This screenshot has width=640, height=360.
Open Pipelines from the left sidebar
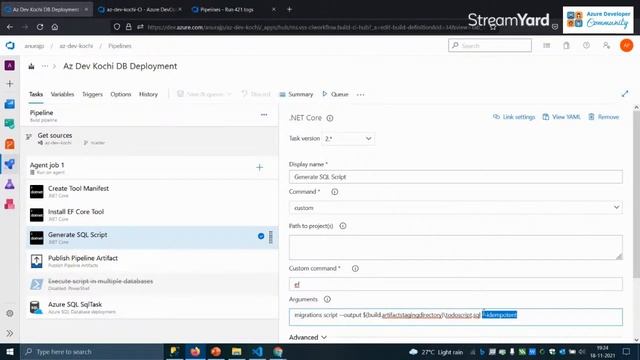click(x=10, y=164)
